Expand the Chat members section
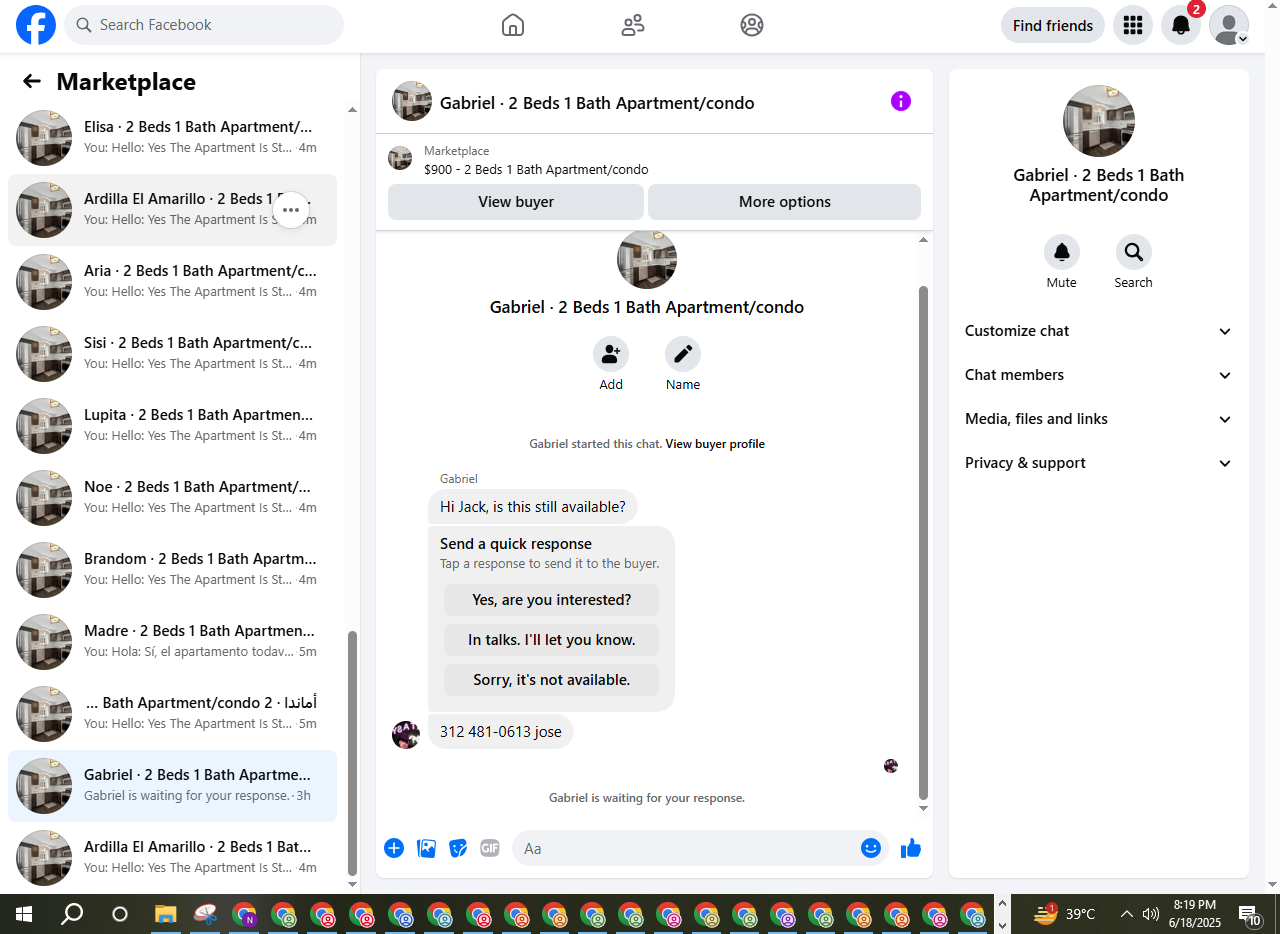1280x934 pixels. 1099,375
